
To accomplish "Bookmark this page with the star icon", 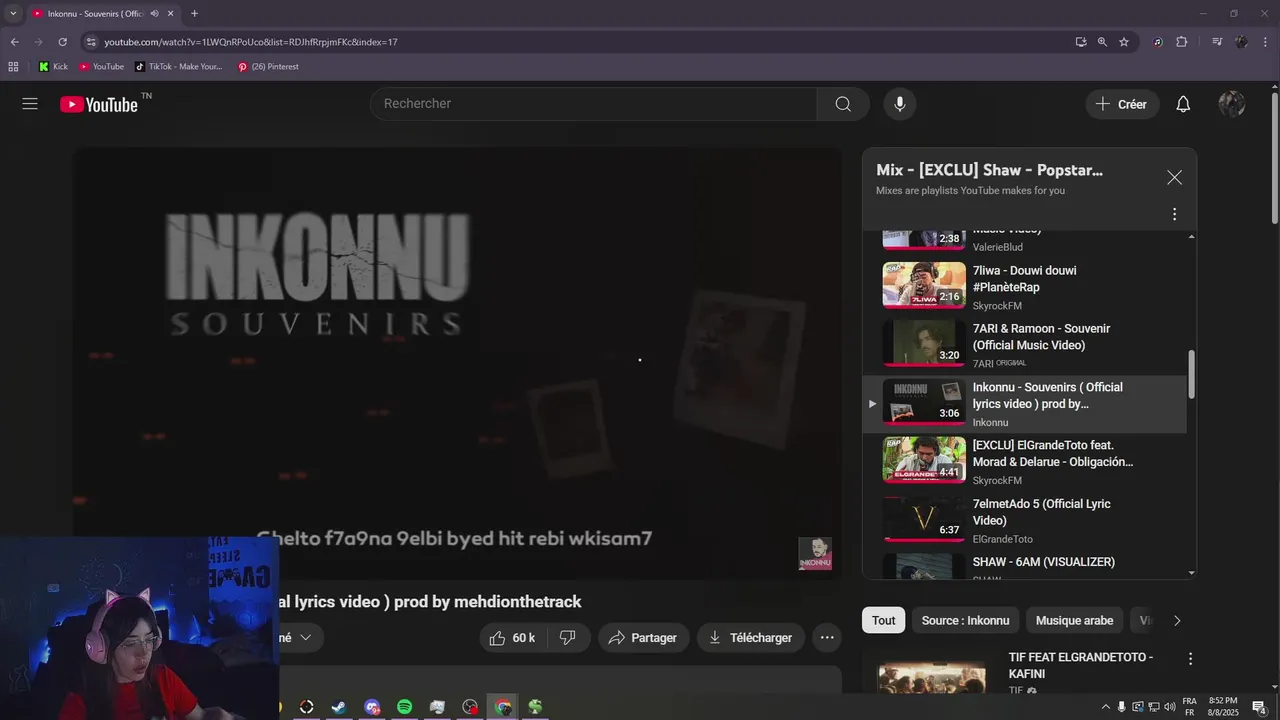I will point(1124,42).
